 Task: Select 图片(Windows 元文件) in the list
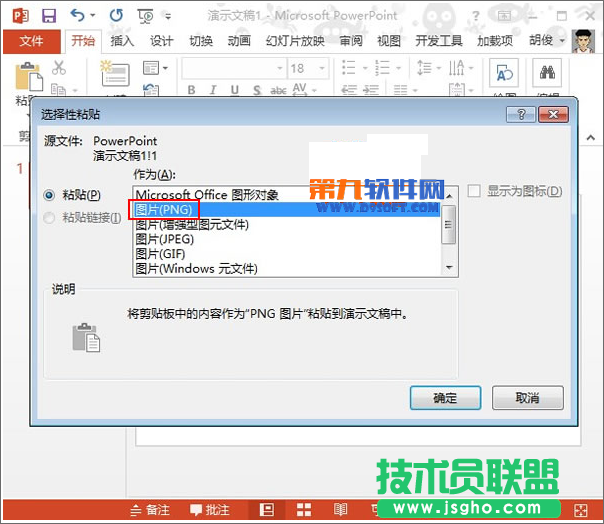tap(287, 269)
